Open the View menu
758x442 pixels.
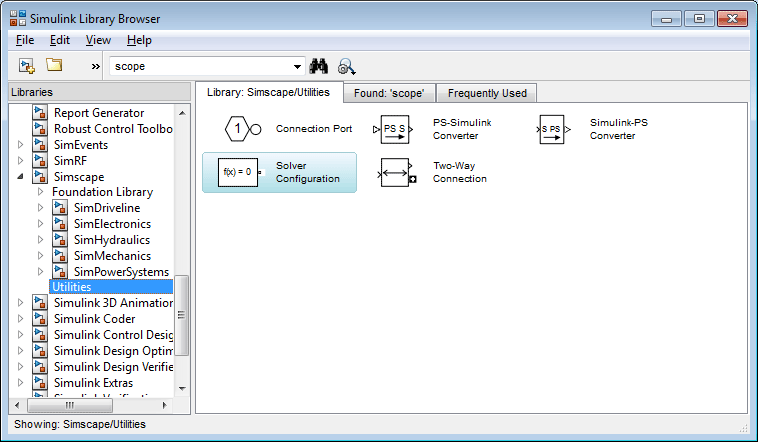[98, 40]
